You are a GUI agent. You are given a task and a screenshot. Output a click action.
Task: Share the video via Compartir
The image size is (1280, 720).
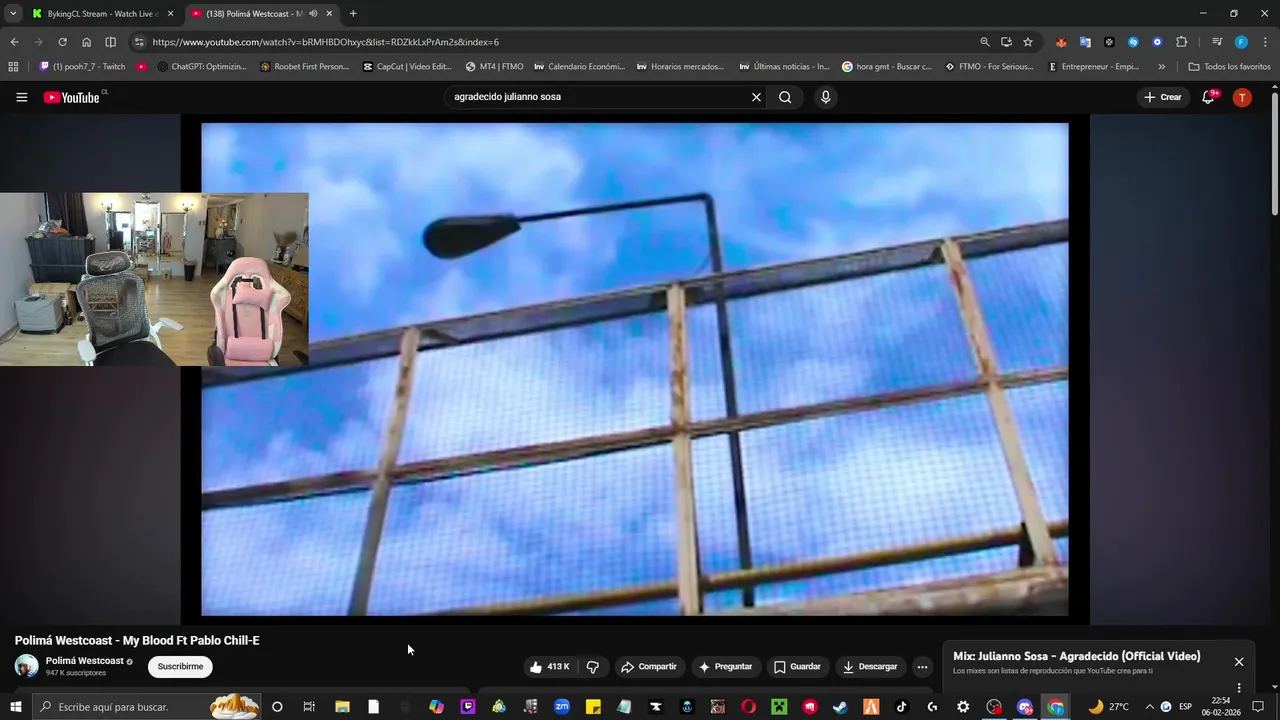click(648, 667)
